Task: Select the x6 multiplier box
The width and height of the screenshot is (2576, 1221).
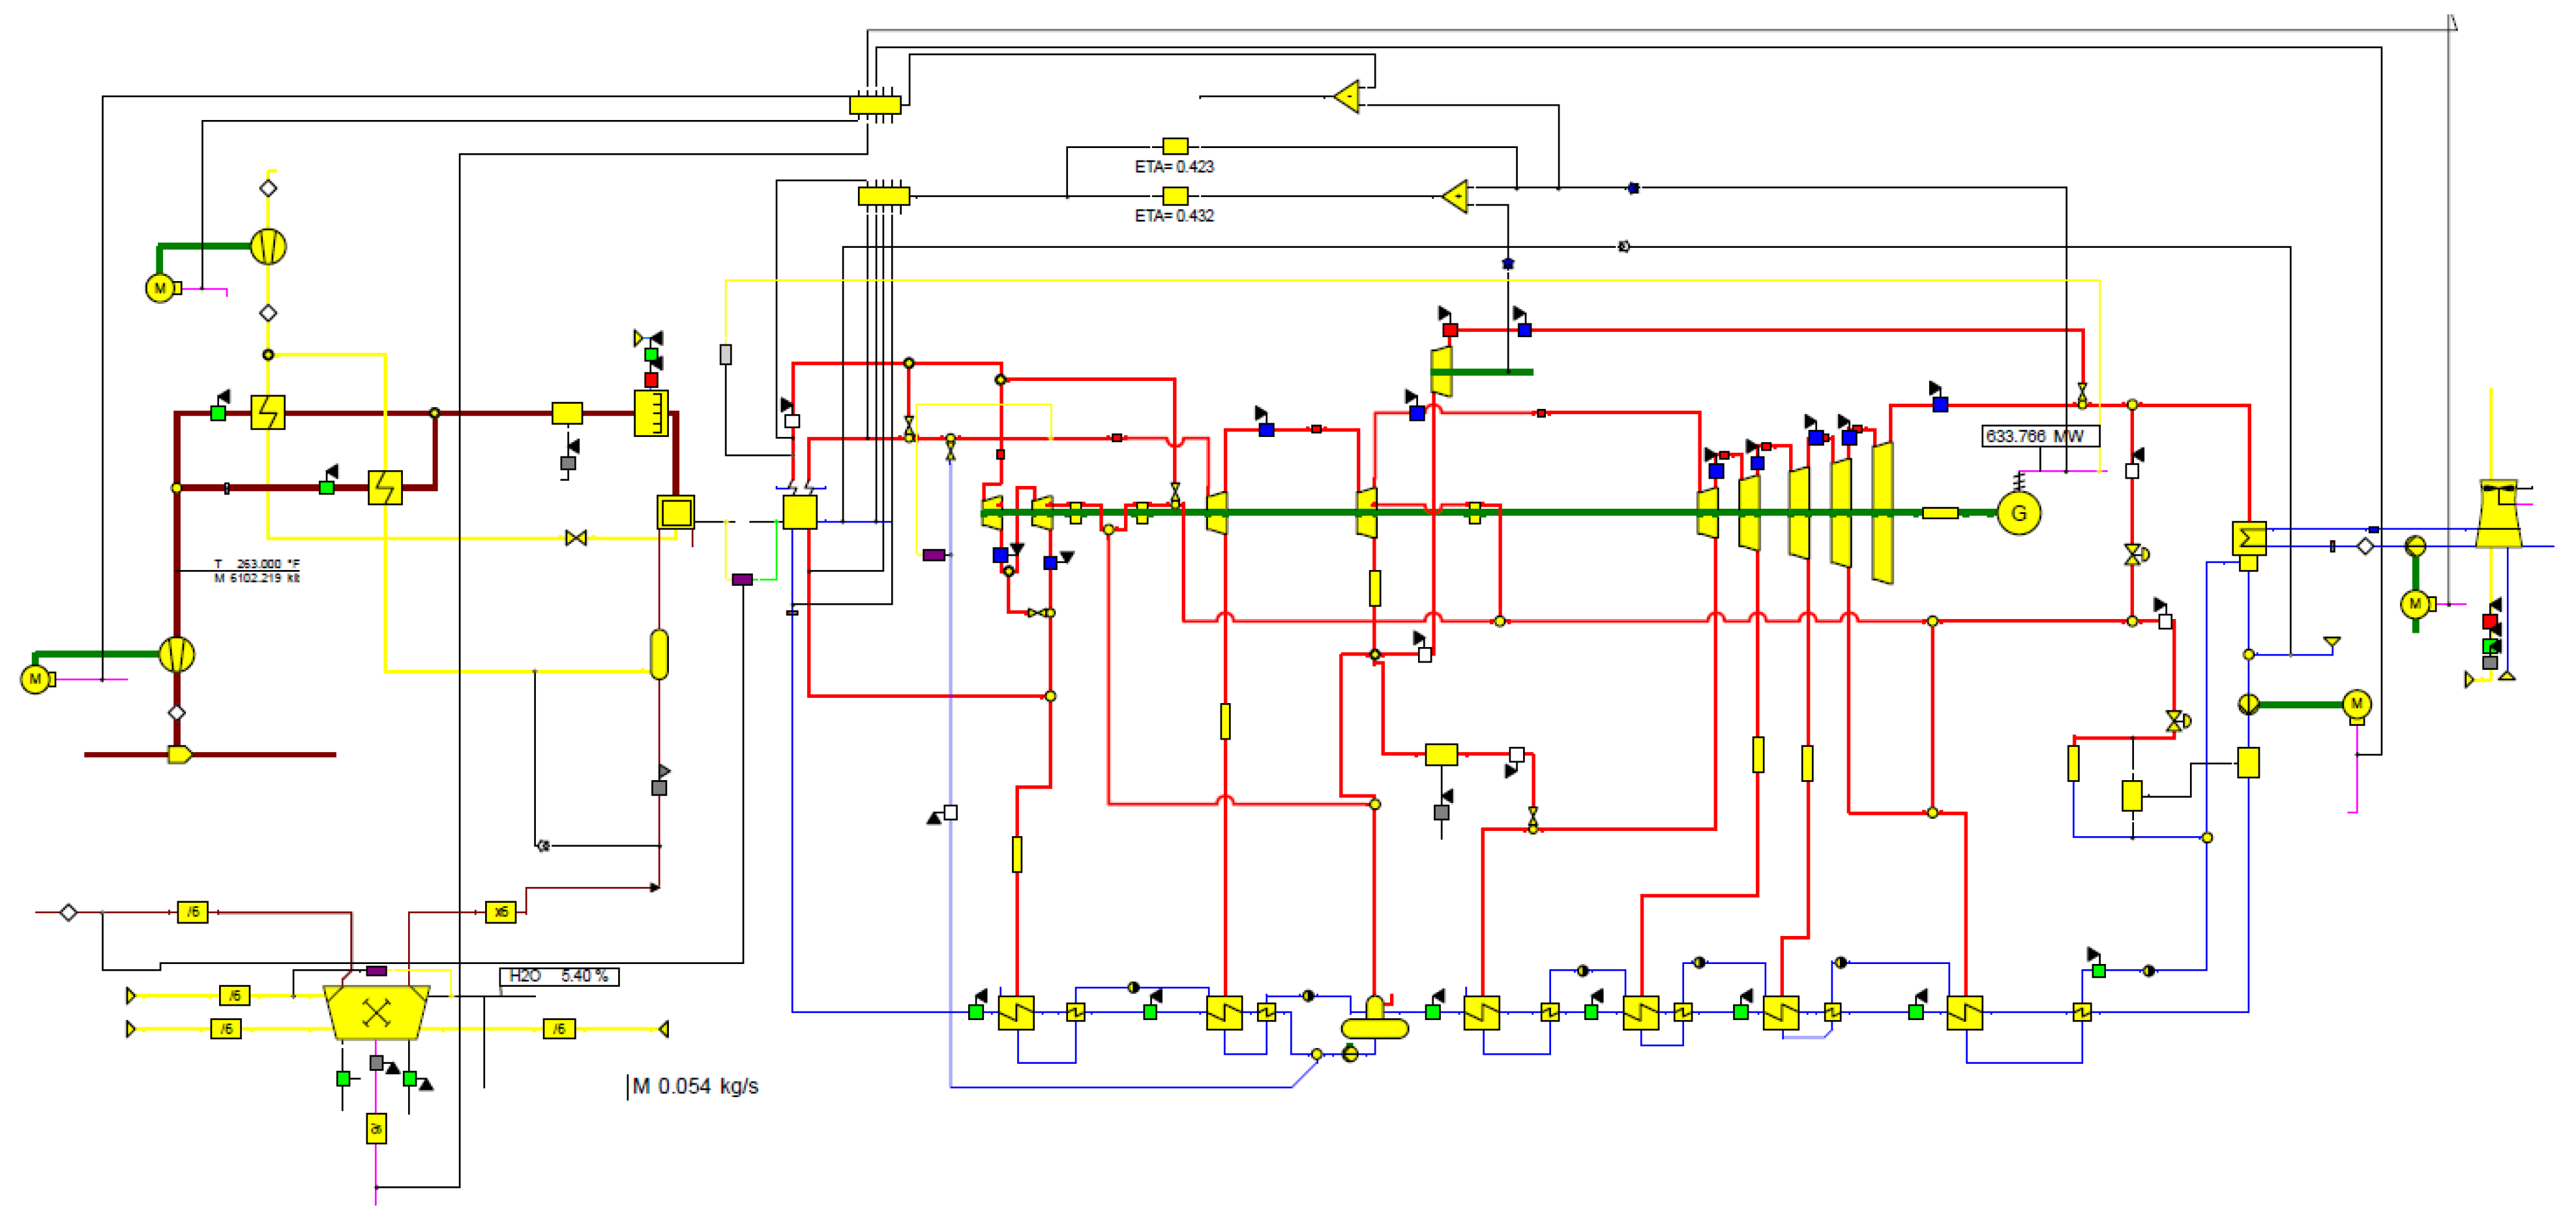Action: pyautogui.click(x=500, y=912)
